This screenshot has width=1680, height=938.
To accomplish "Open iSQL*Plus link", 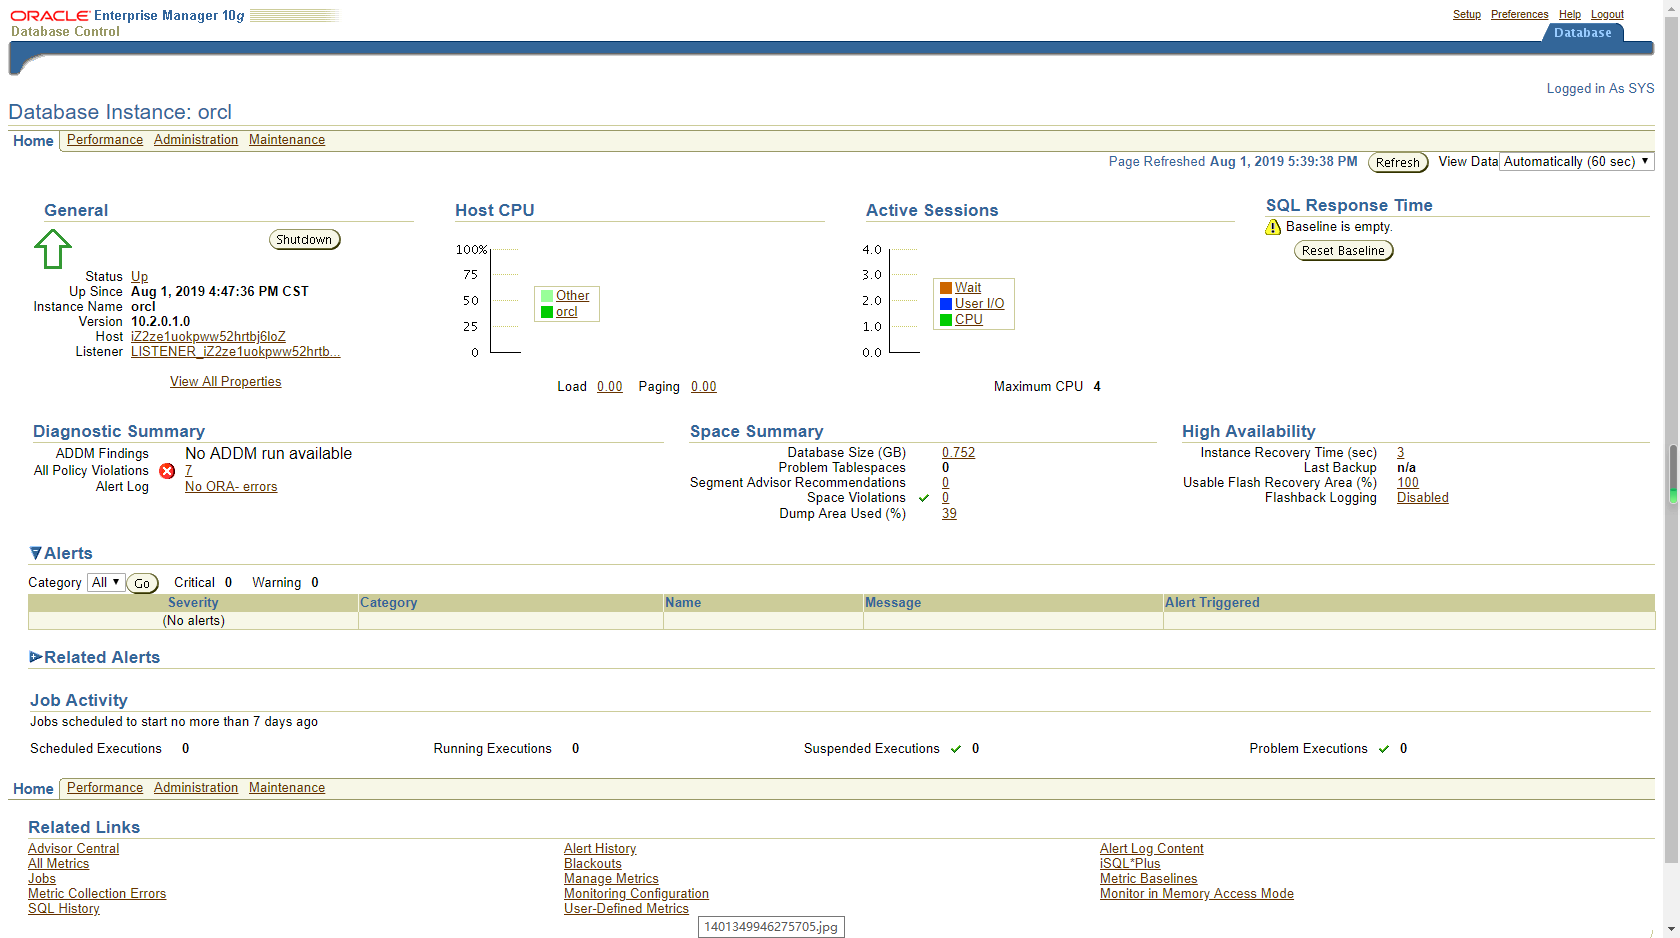I will point(1130,864).
